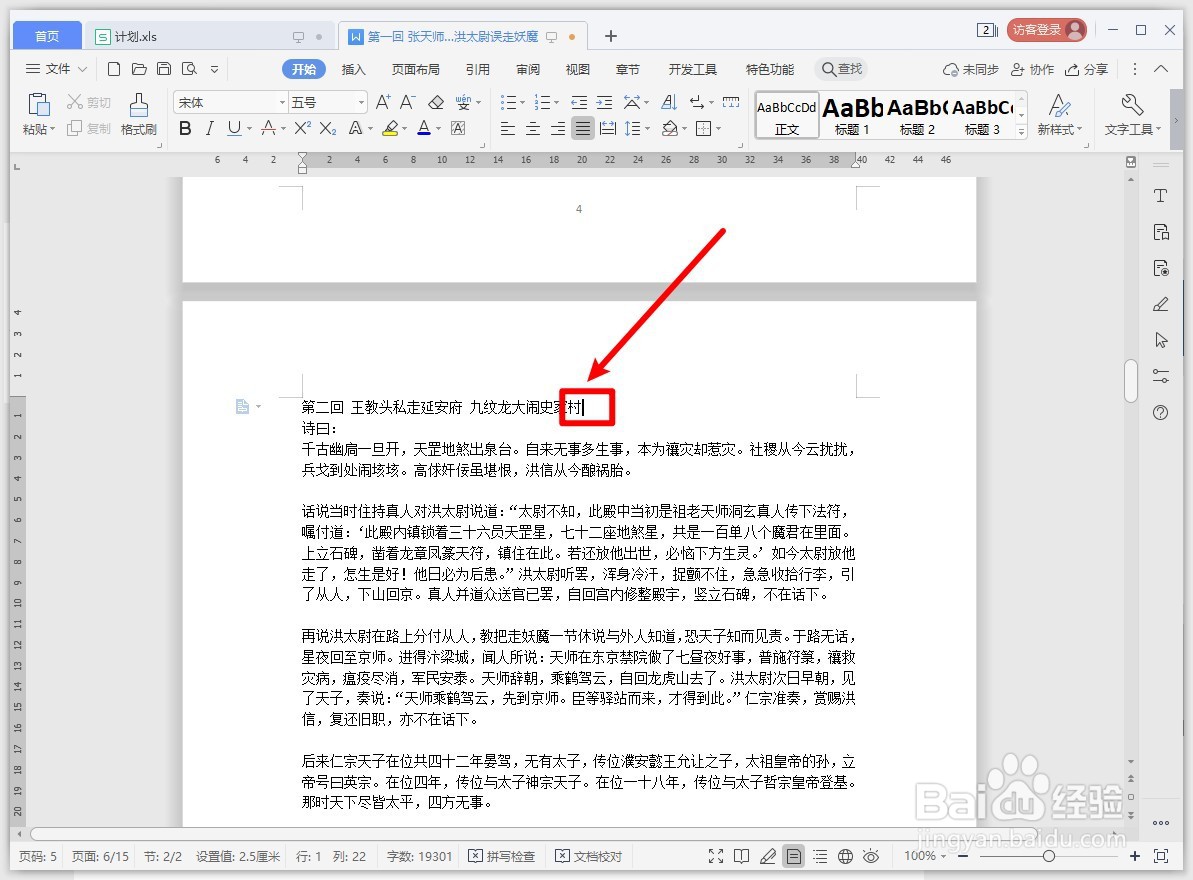Align text left
1193x880 pixels.
click(507, 129)
